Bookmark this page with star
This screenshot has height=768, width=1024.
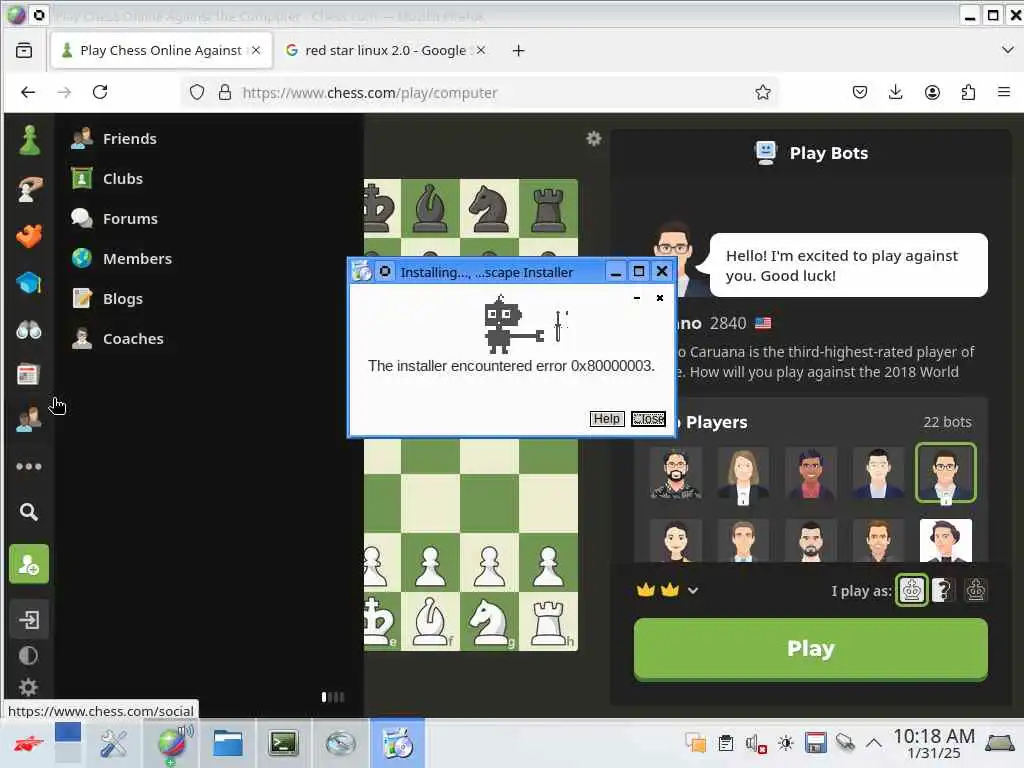[x=763, y=92]
